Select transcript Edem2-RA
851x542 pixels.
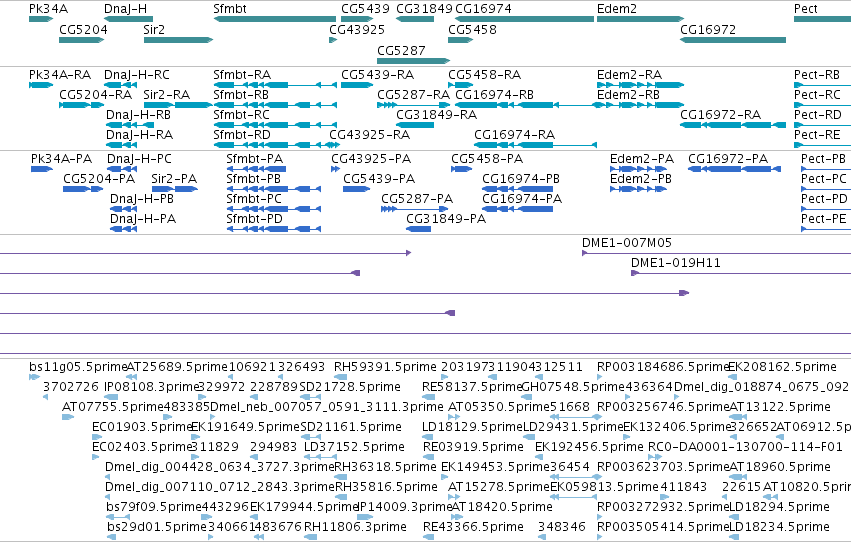click(x=640, y=85)
